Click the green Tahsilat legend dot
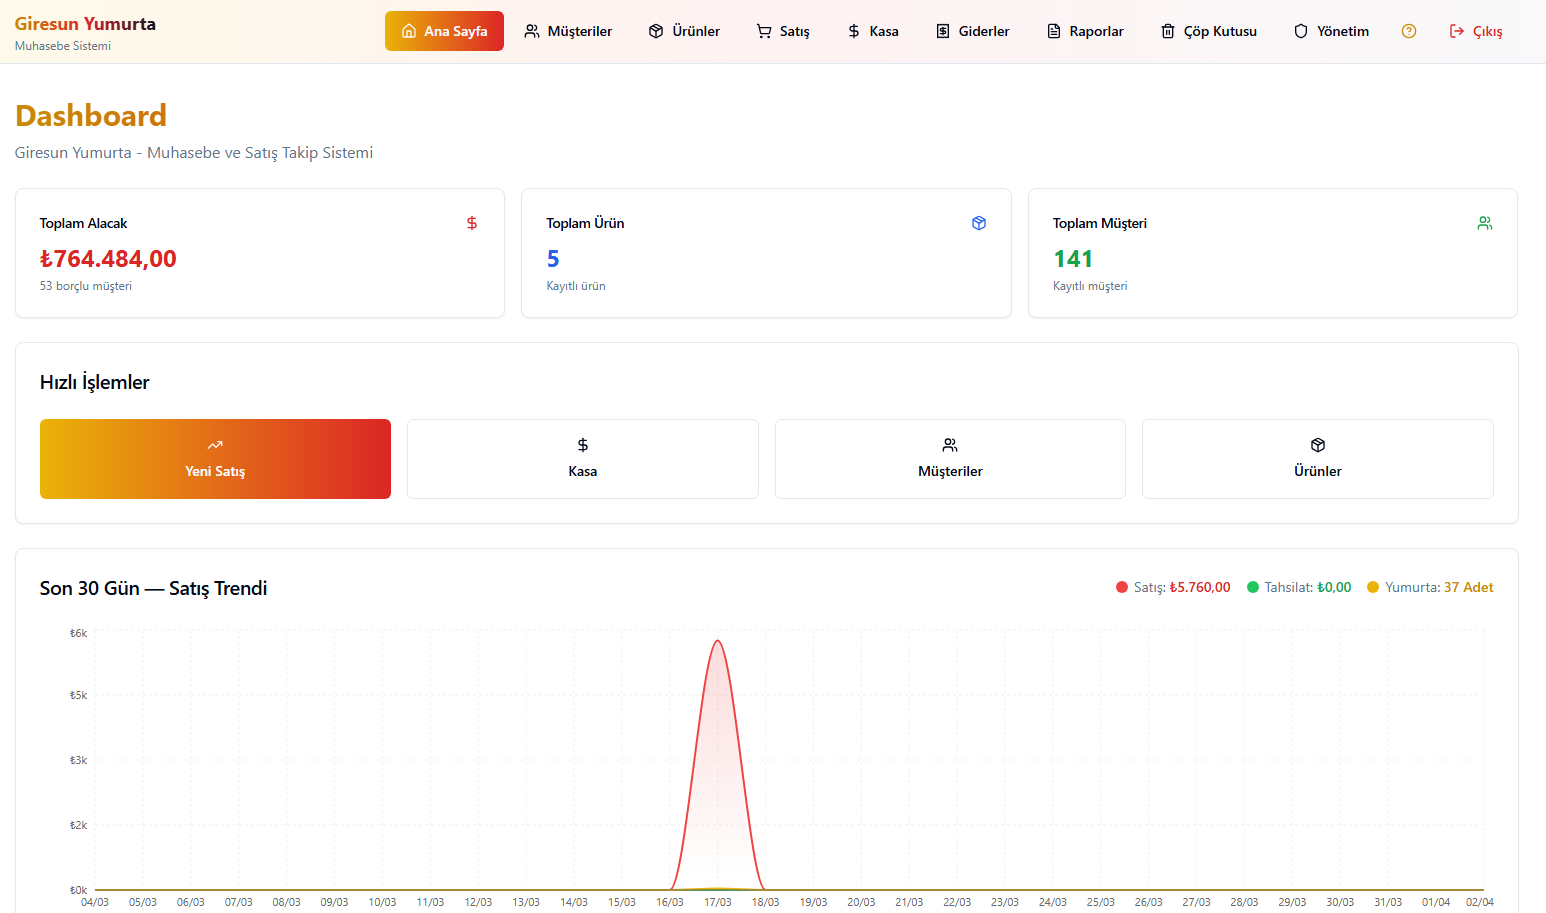1546x913 pixels. point(1253,587)
